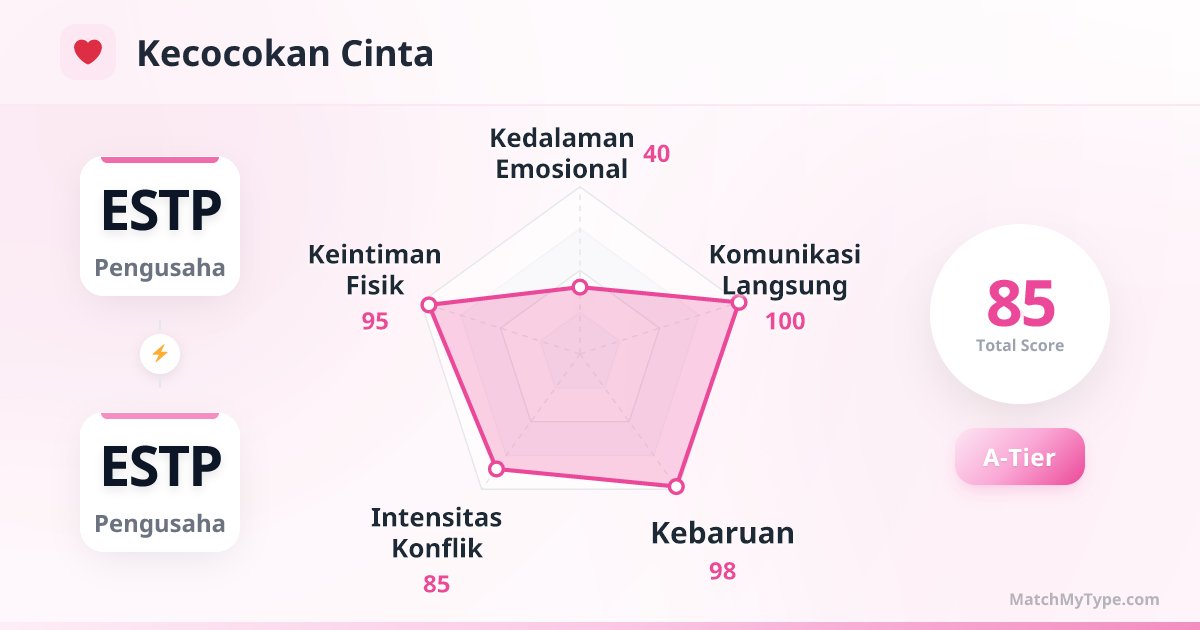Click the Intensitas Konflik label
The width and height of the screenshot is (1200, 630).
pos(436,532)
